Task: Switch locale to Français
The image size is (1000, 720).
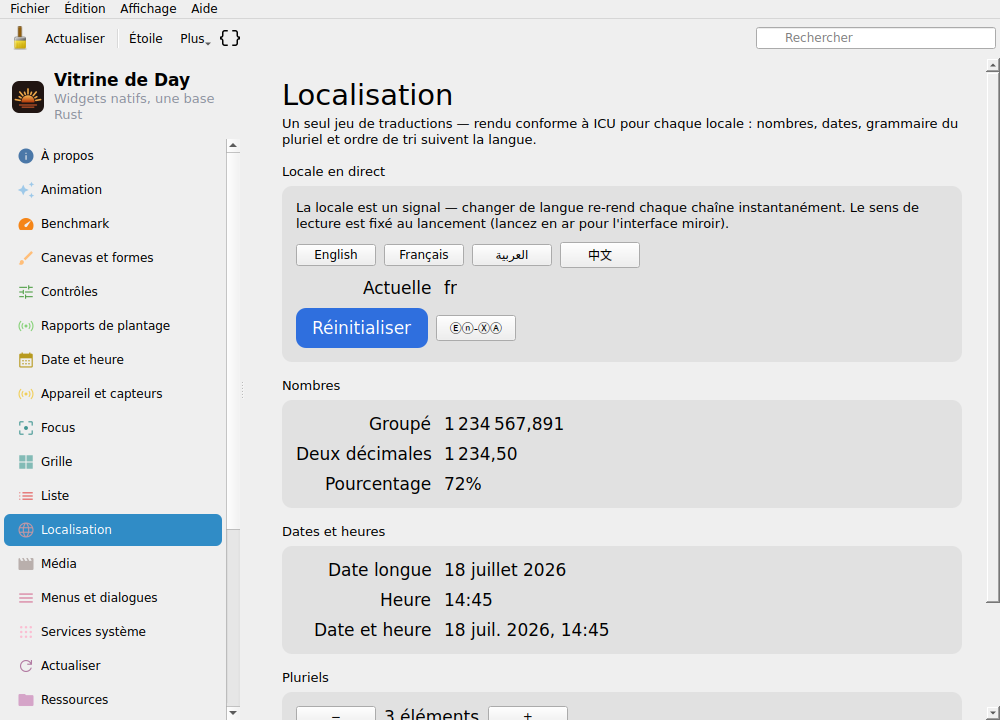Action: click(423, 255)
